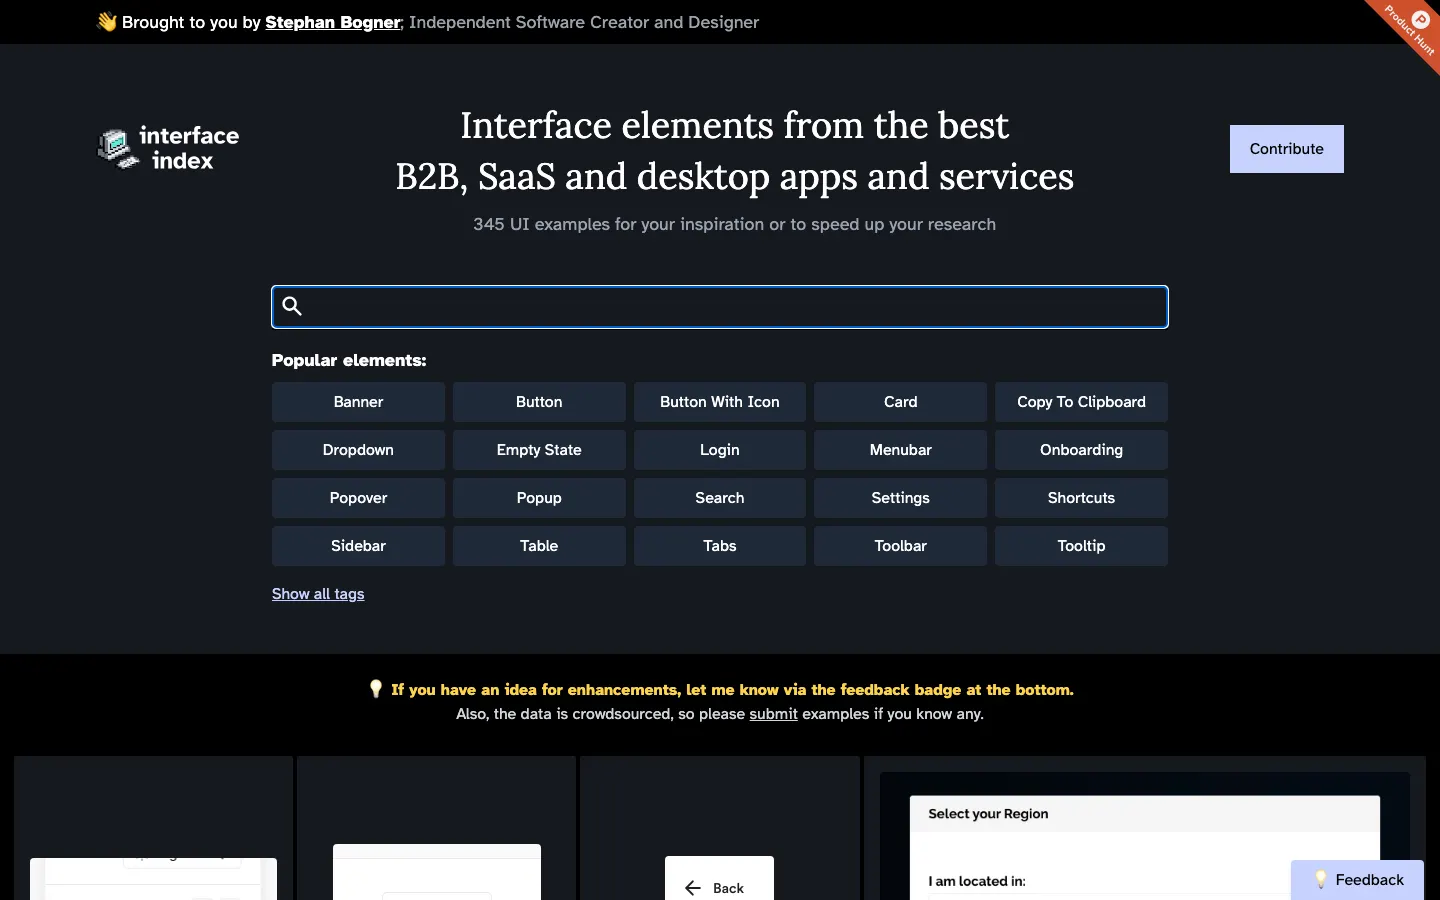Open Stephan Bogner's profile link
Image resolution: width=1440 pixels, height=900 pixels.
332,22
